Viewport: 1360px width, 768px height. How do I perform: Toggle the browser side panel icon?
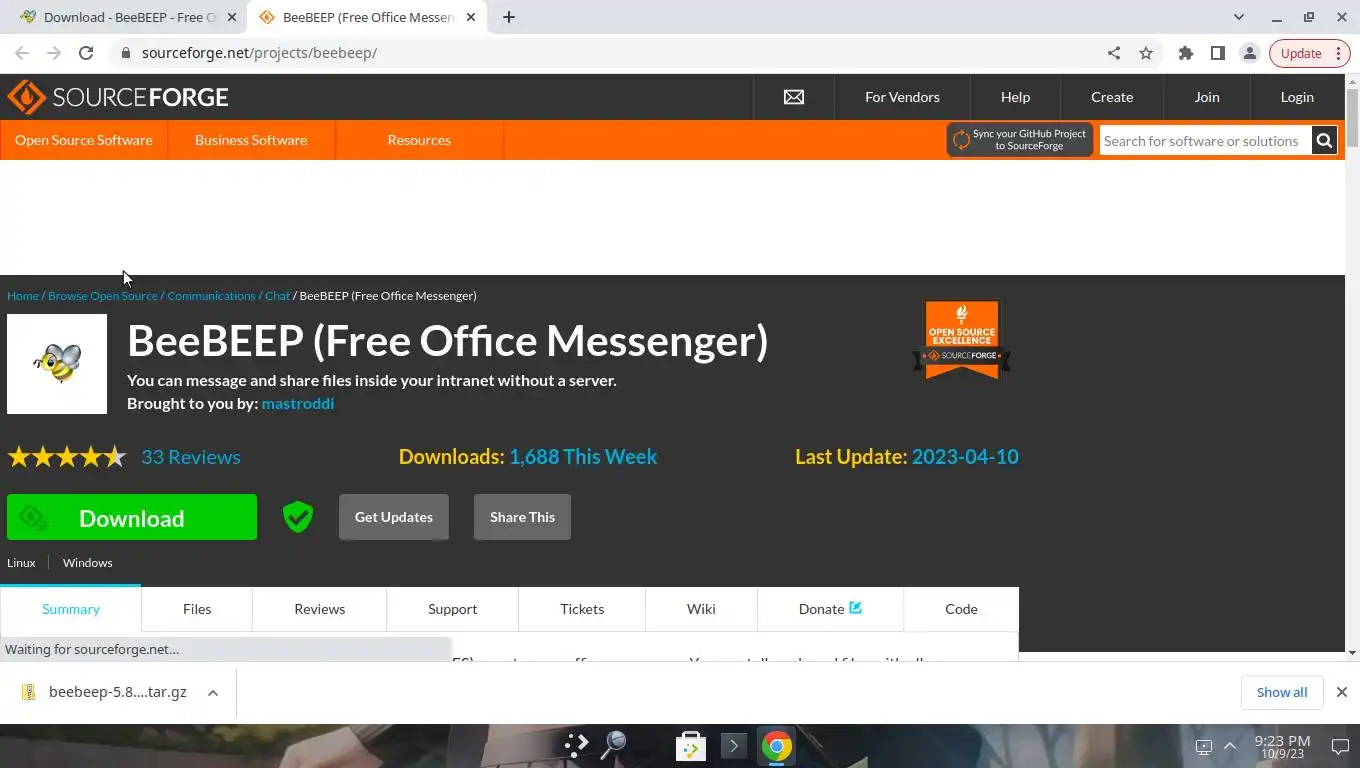(1218, 53)
